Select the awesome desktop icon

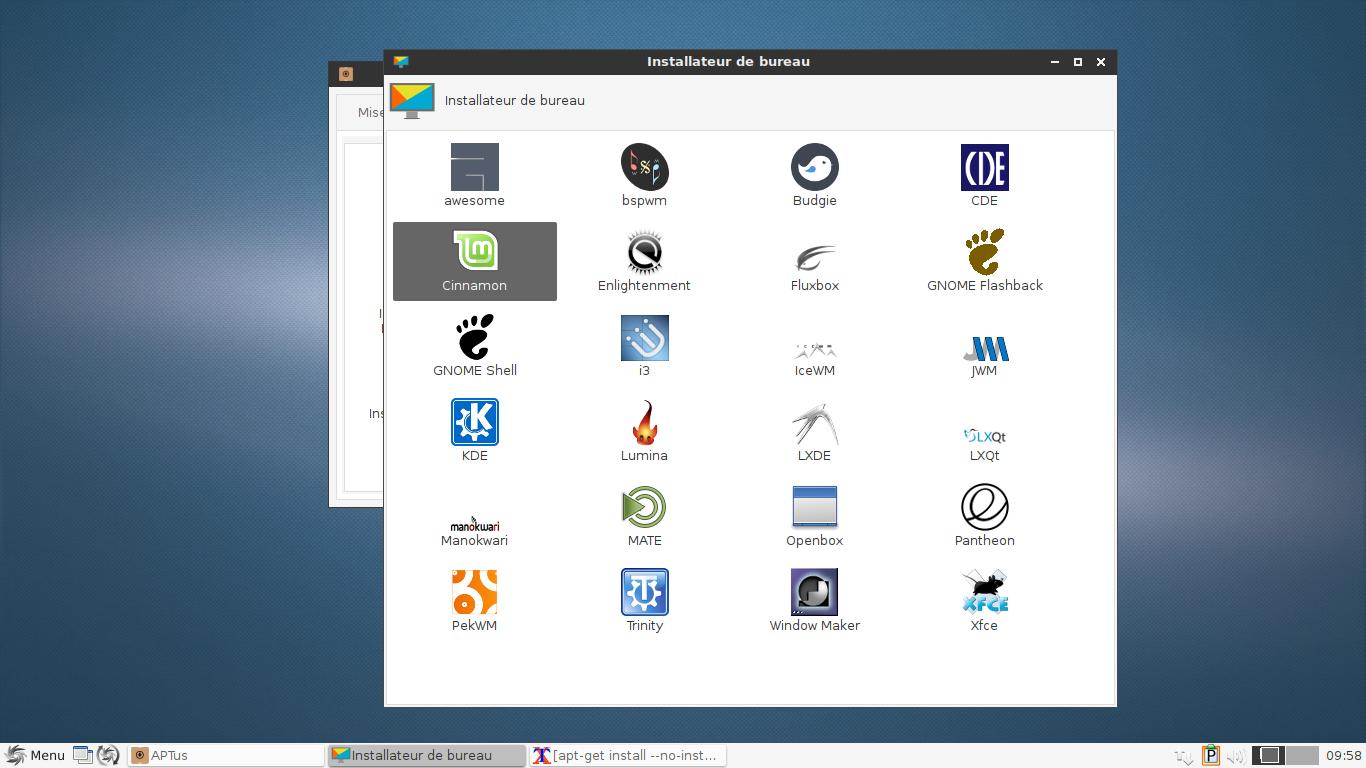click(x=474, y=167)
